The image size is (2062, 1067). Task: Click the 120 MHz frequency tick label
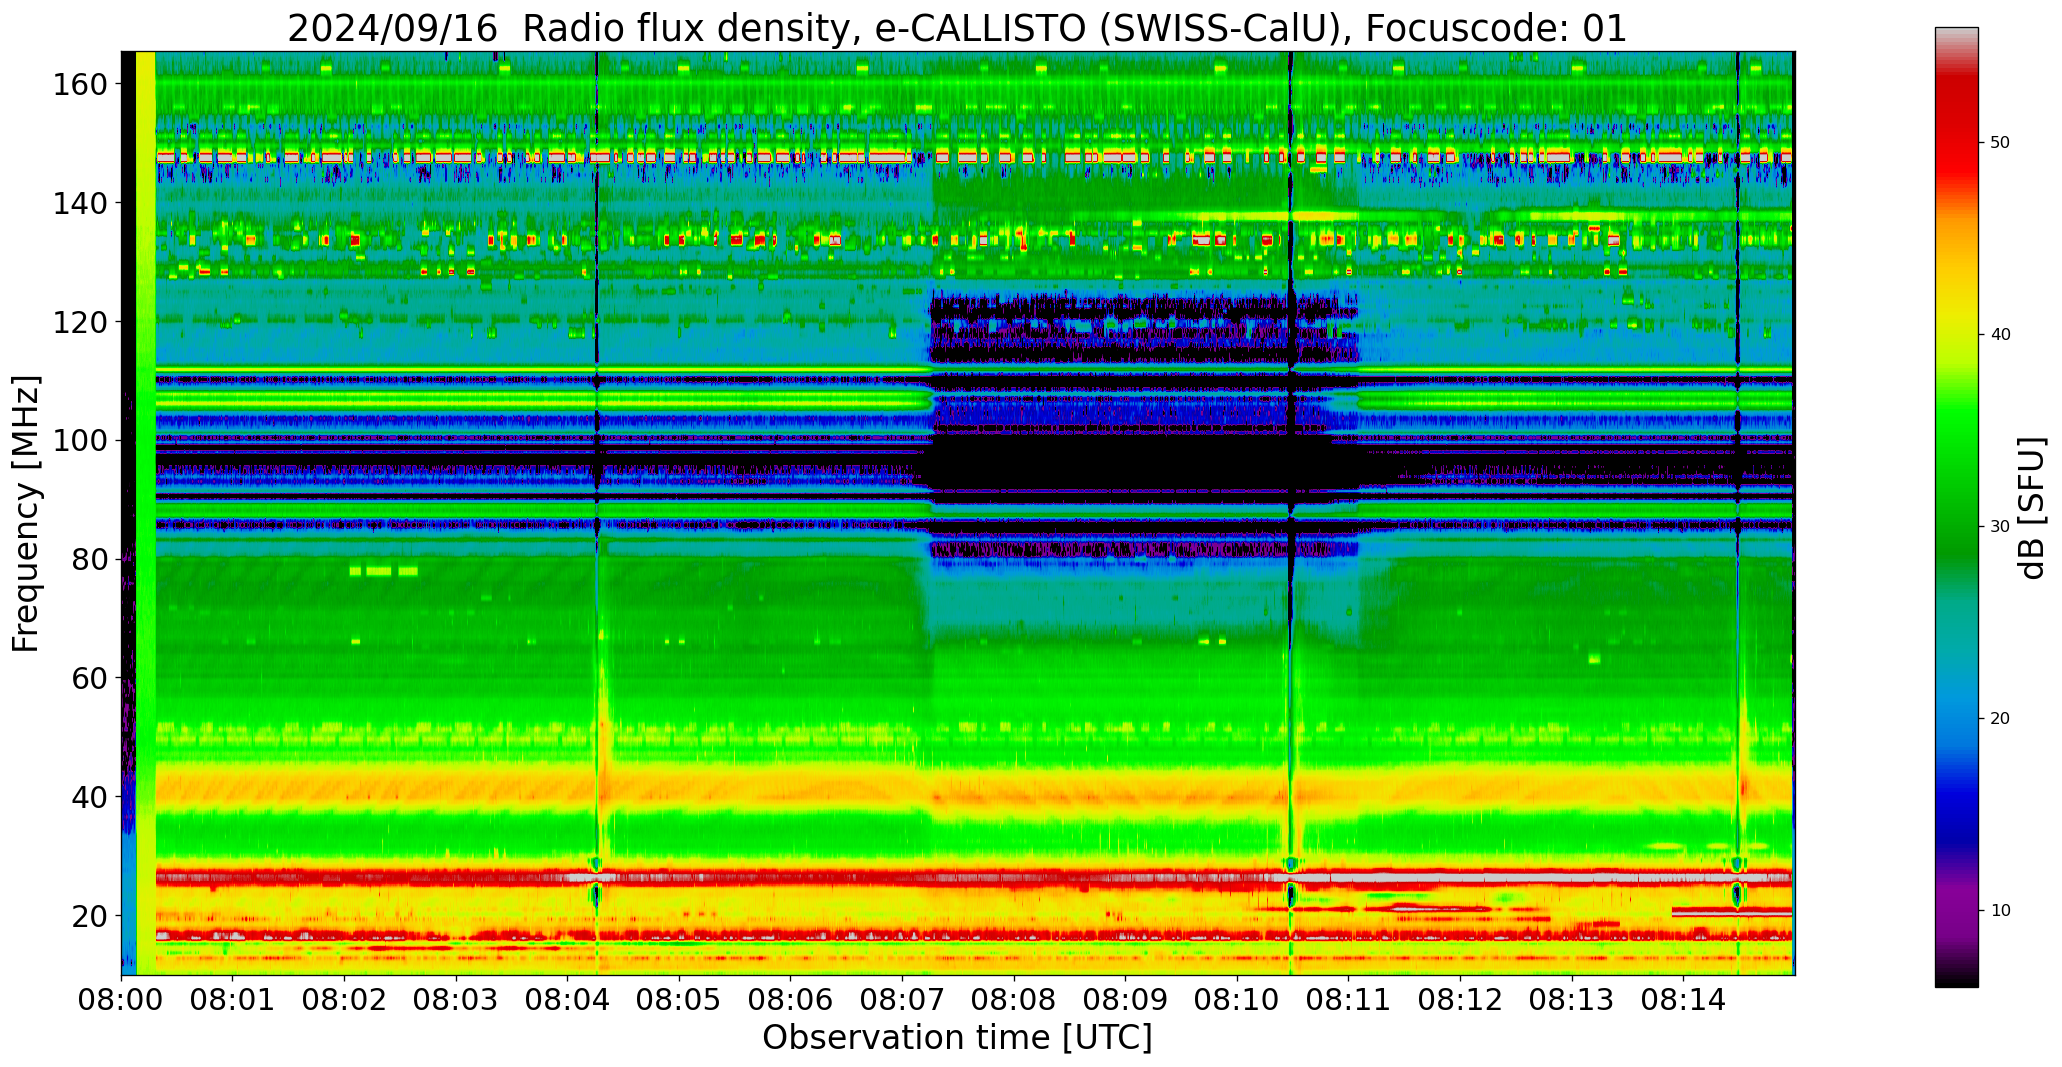point(80,322)
